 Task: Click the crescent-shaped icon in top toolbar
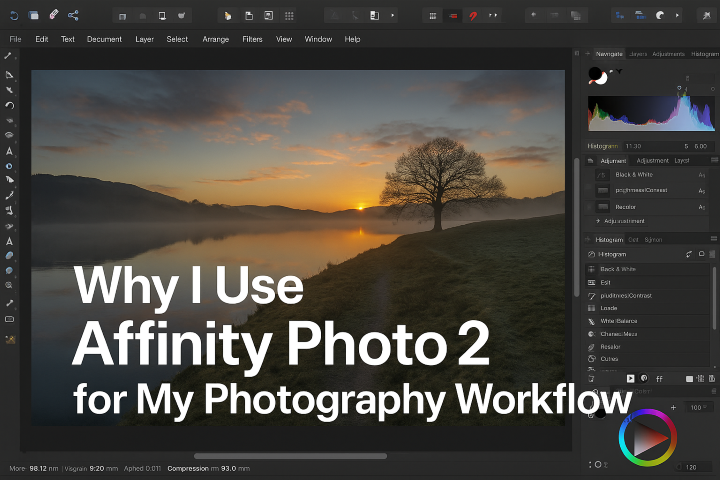(x=660, y=15)
